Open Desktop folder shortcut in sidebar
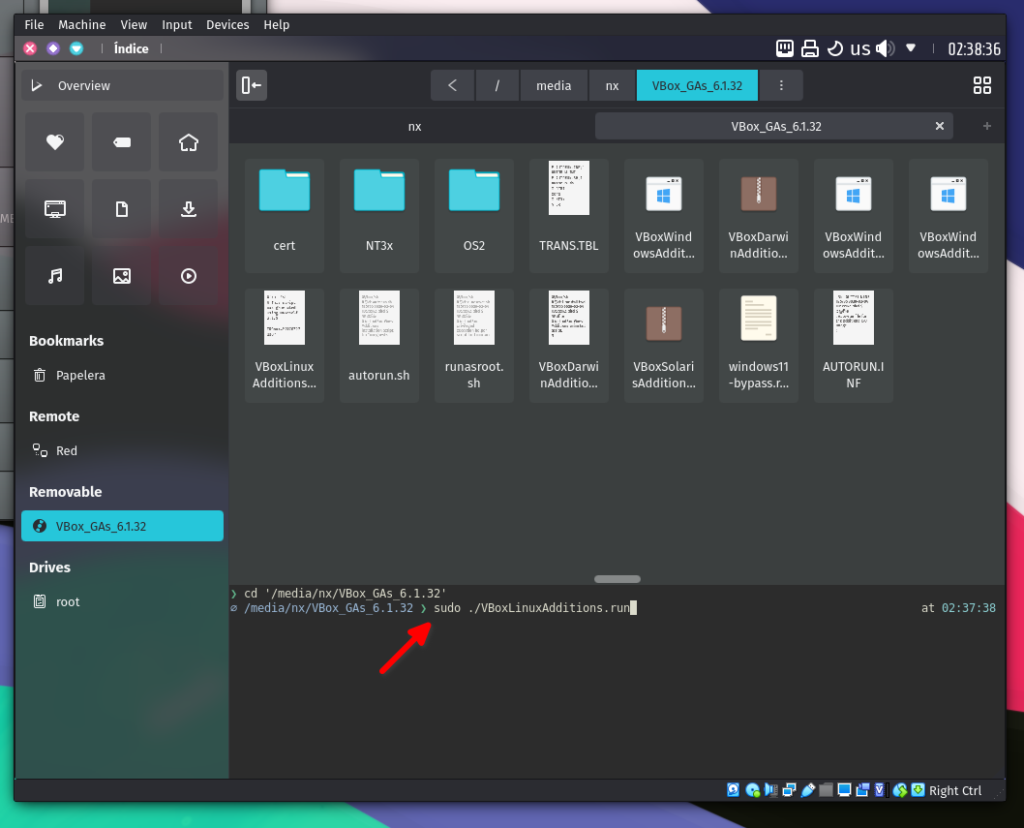 pos(55,209)
